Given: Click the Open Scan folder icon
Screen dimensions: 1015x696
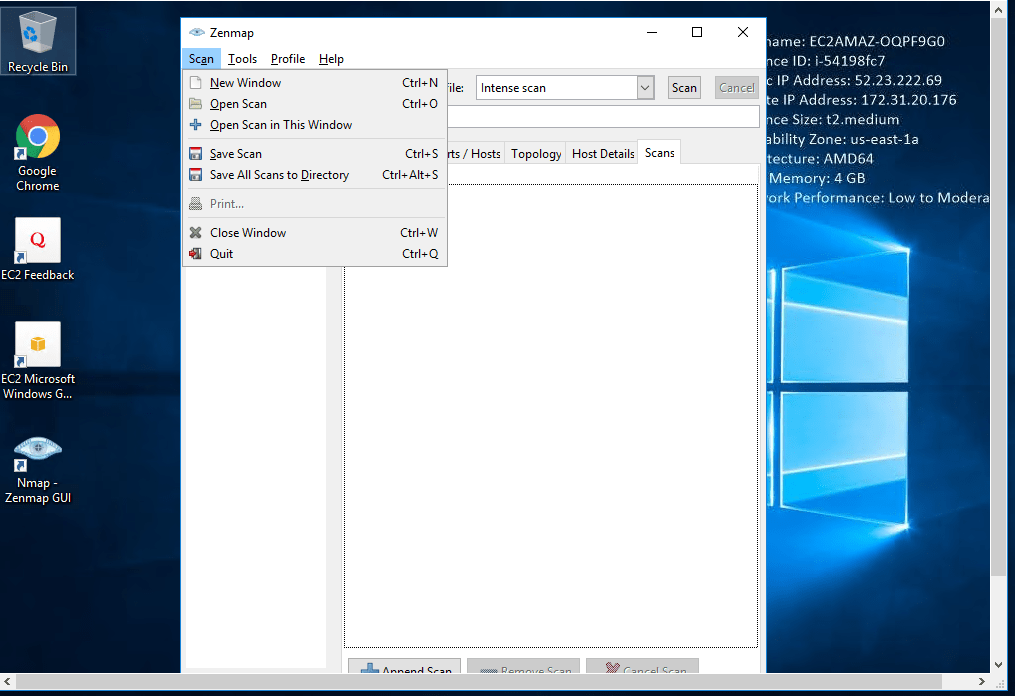Looking at the screenshot, I should coord(196,104).
